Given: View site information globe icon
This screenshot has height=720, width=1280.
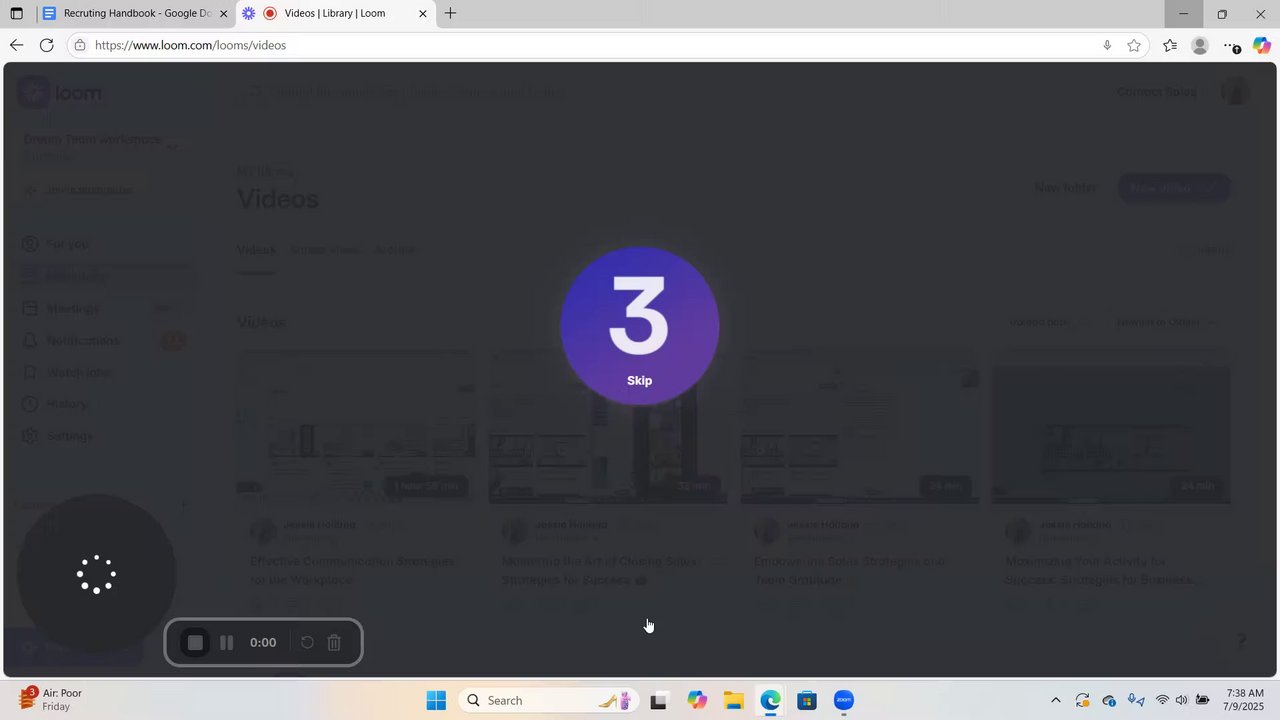Looking at the screenshot, I should tap(79, 45).
